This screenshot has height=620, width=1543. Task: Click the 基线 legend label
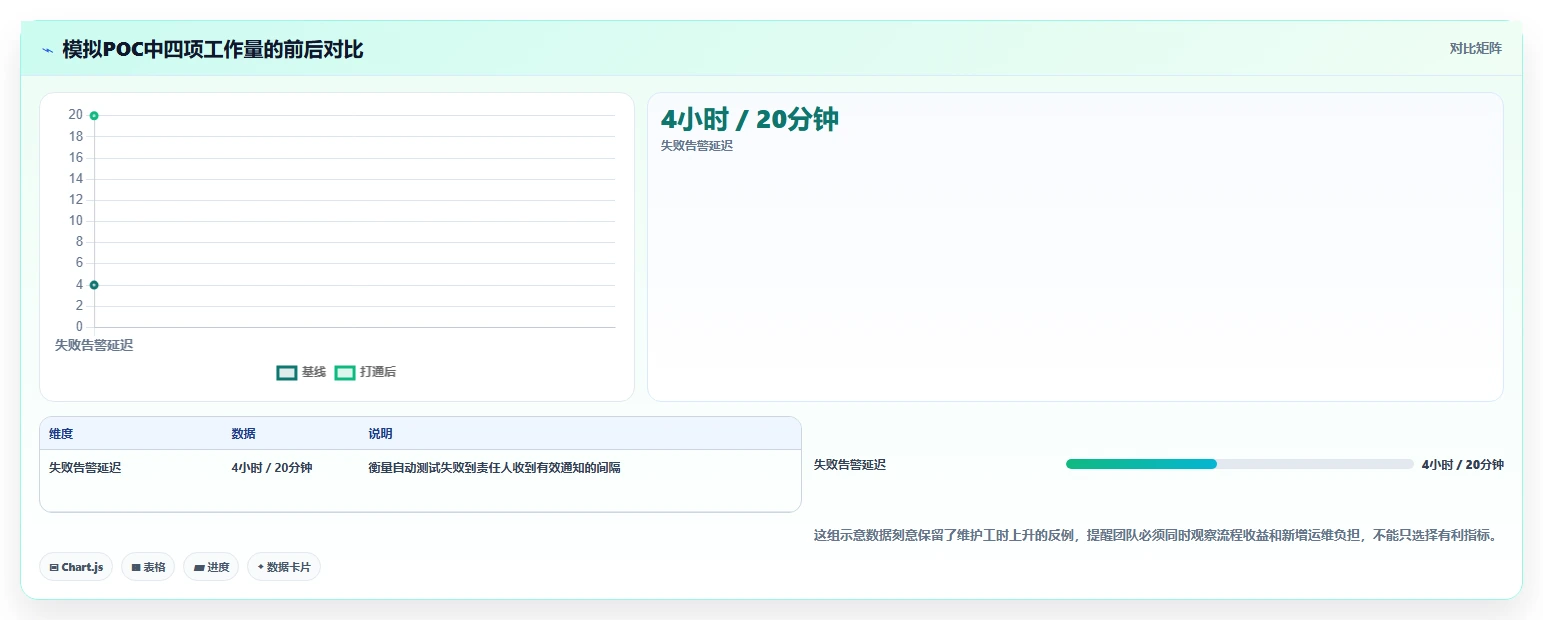[x=314, y=372]
